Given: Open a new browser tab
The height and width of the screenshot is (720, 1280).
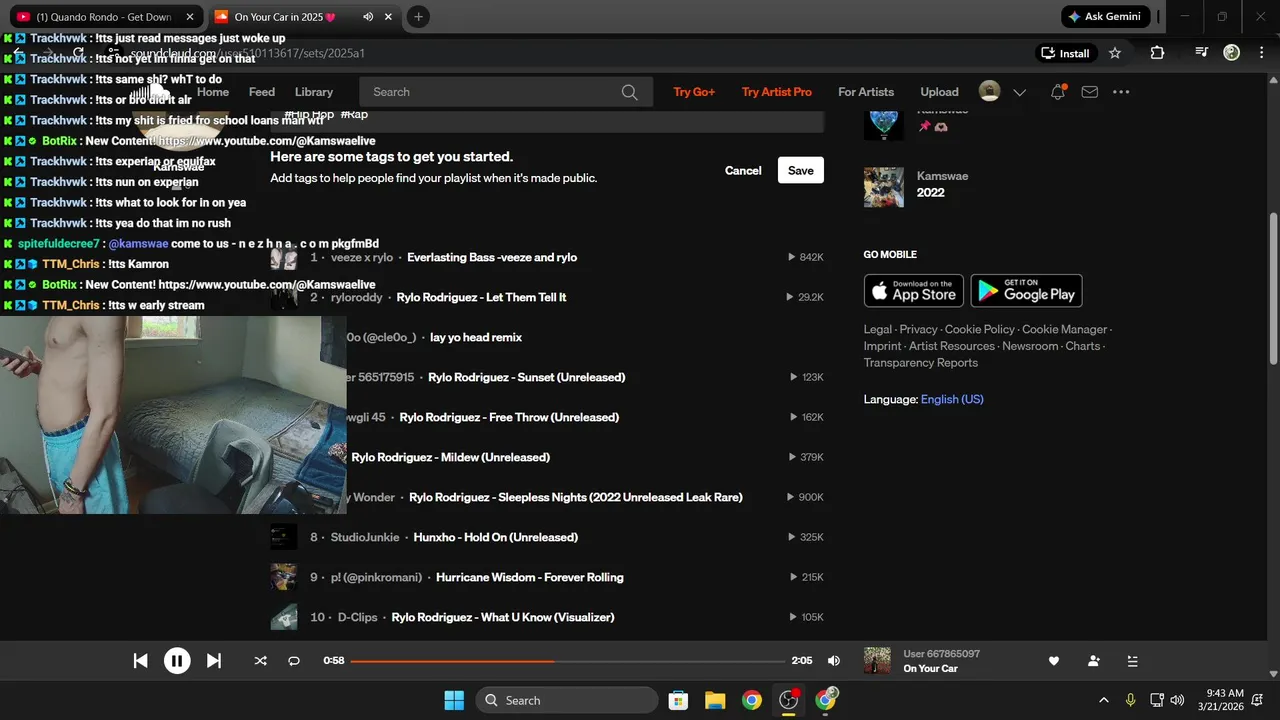Looking at the screenshot, I should [x=419, y=17].
